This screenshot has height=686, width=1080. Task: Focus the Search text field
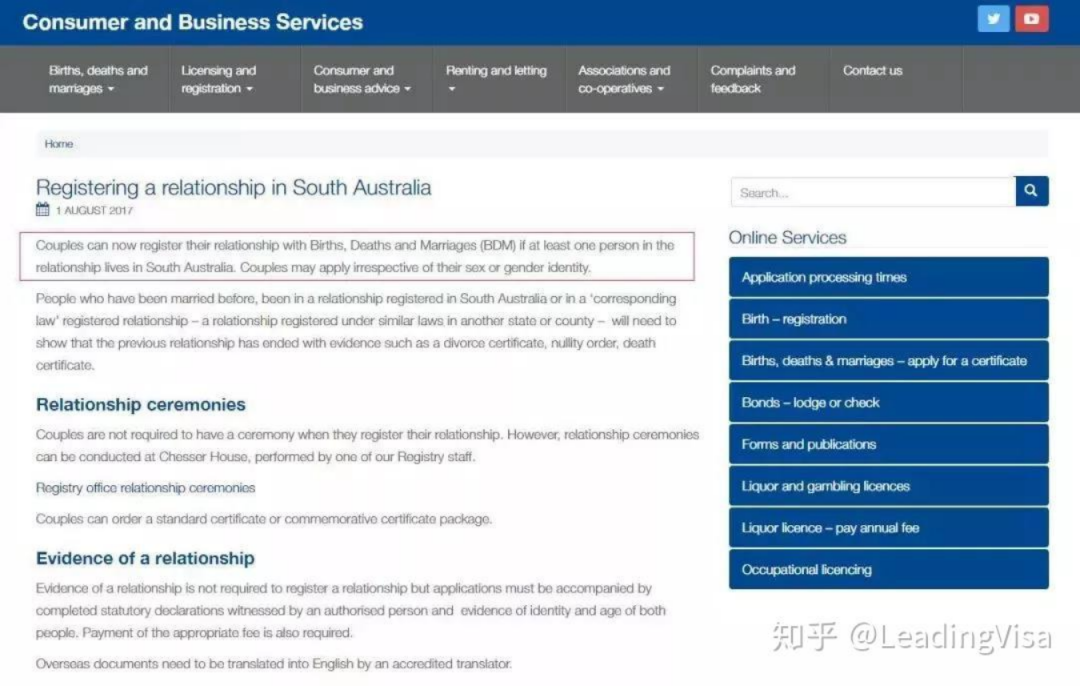(x=873, y=192)
